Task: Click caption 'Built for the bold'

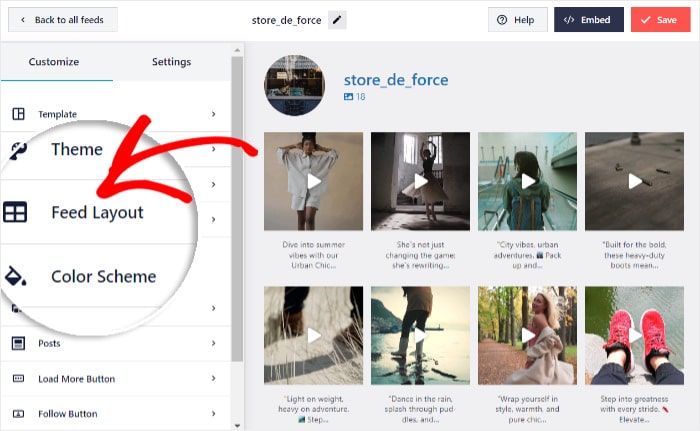Action: pos(634,255)
